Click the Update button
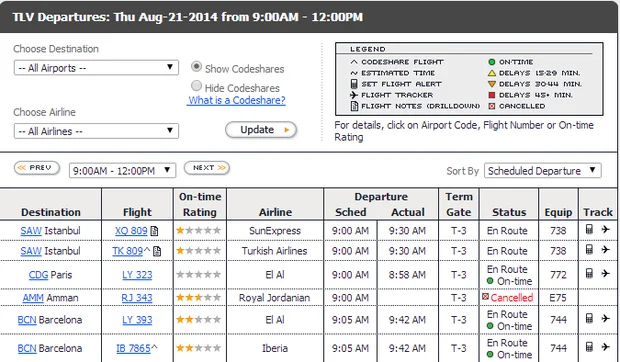 coord(261,130)
